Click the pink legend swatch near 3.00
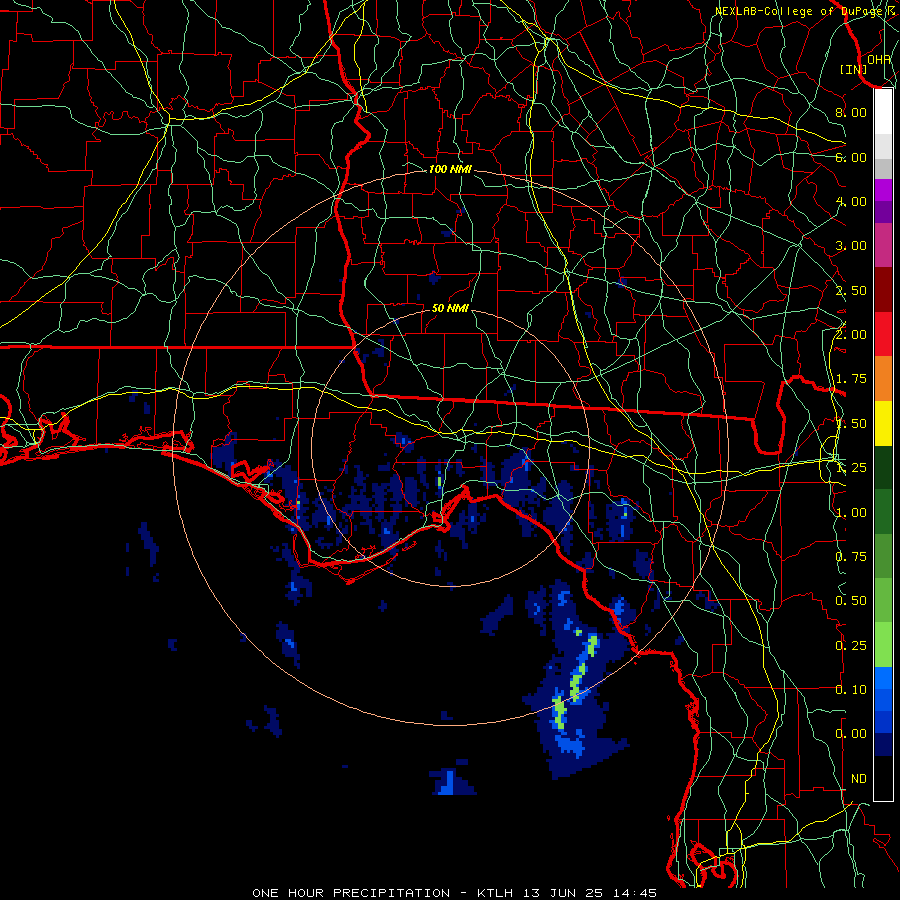 [x=883, y=245]
